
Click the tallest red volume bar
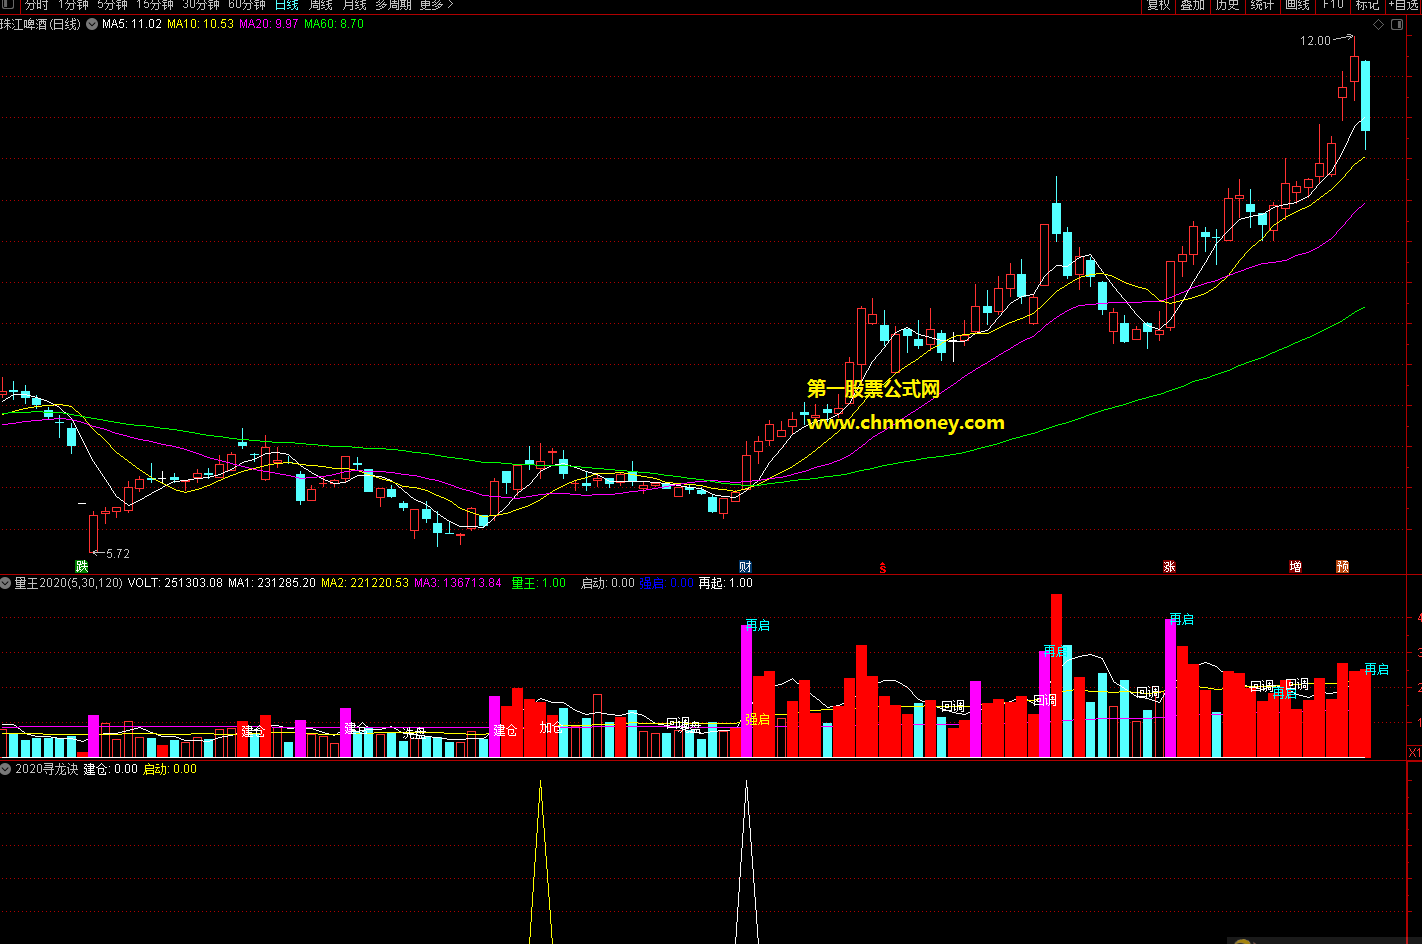tap(1056, 676)
